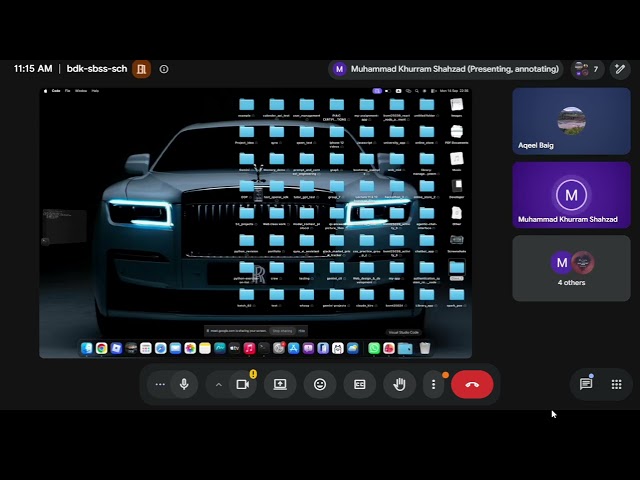Select the Screenshots stack on desktop
This screenshot has height=480, width=640.
456,243
